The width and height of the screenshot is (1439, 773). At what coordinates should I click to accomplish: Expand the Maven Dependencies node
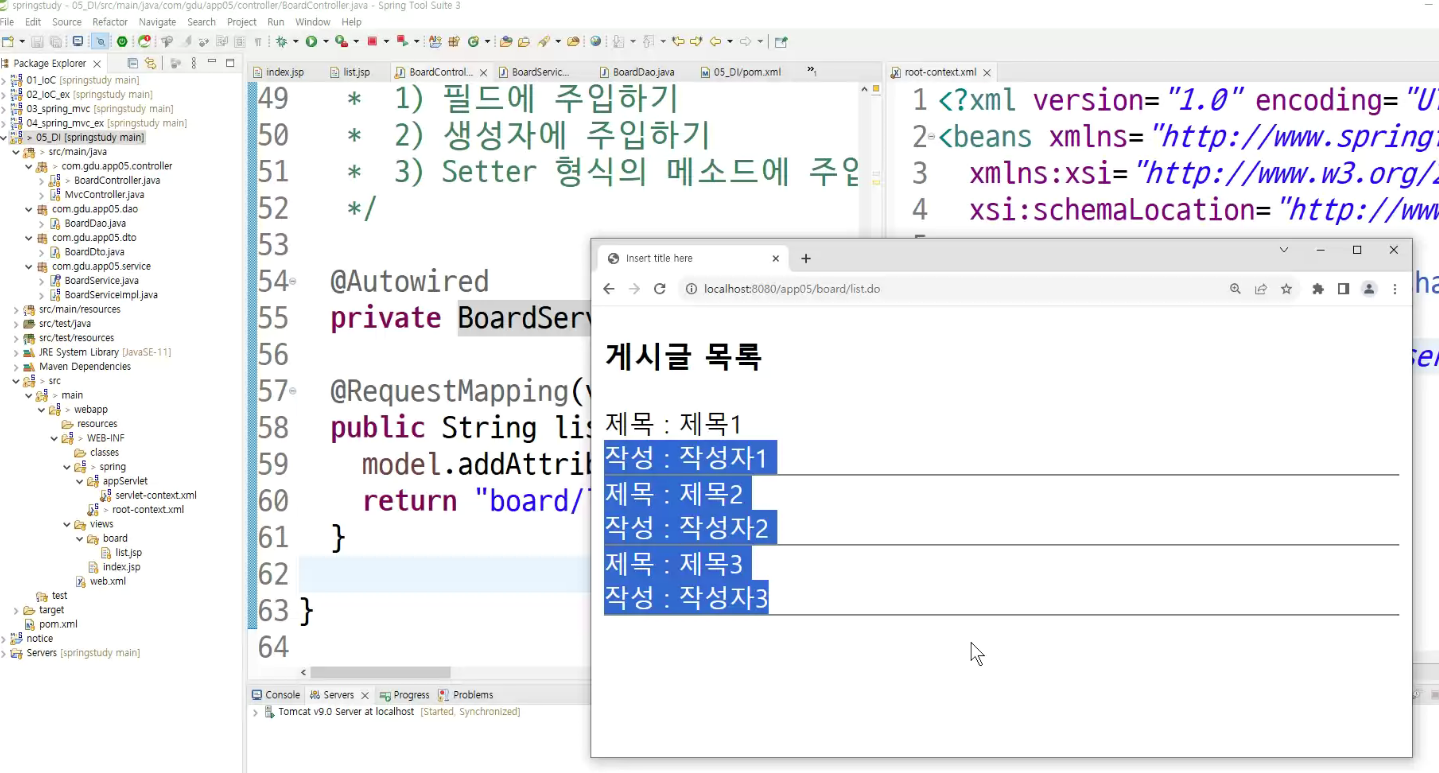(x=16, y=367)
